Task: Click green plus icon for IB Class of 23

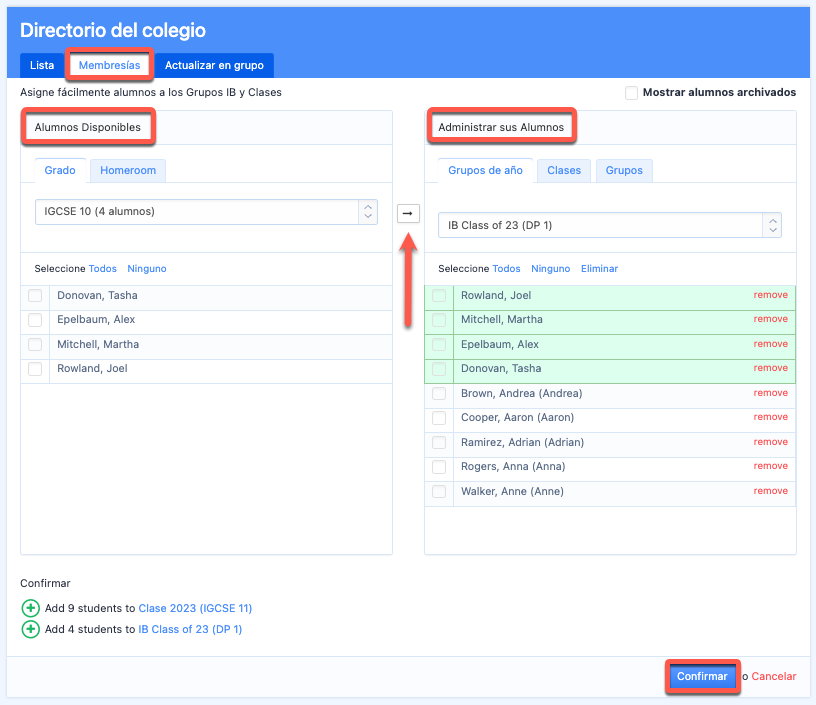Action: tap(30, 630)
